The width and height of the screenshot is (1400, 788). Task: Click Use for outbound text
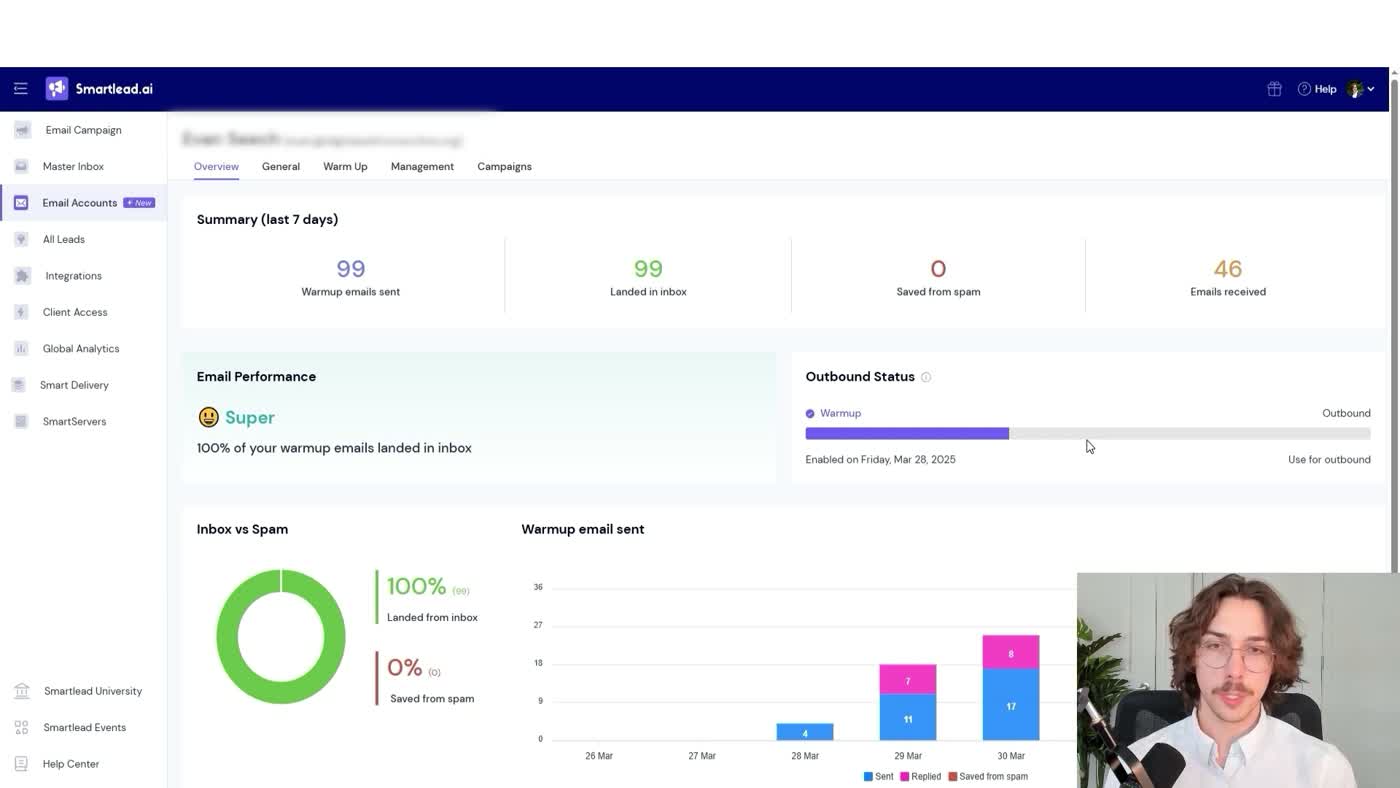pos(1329,459)
